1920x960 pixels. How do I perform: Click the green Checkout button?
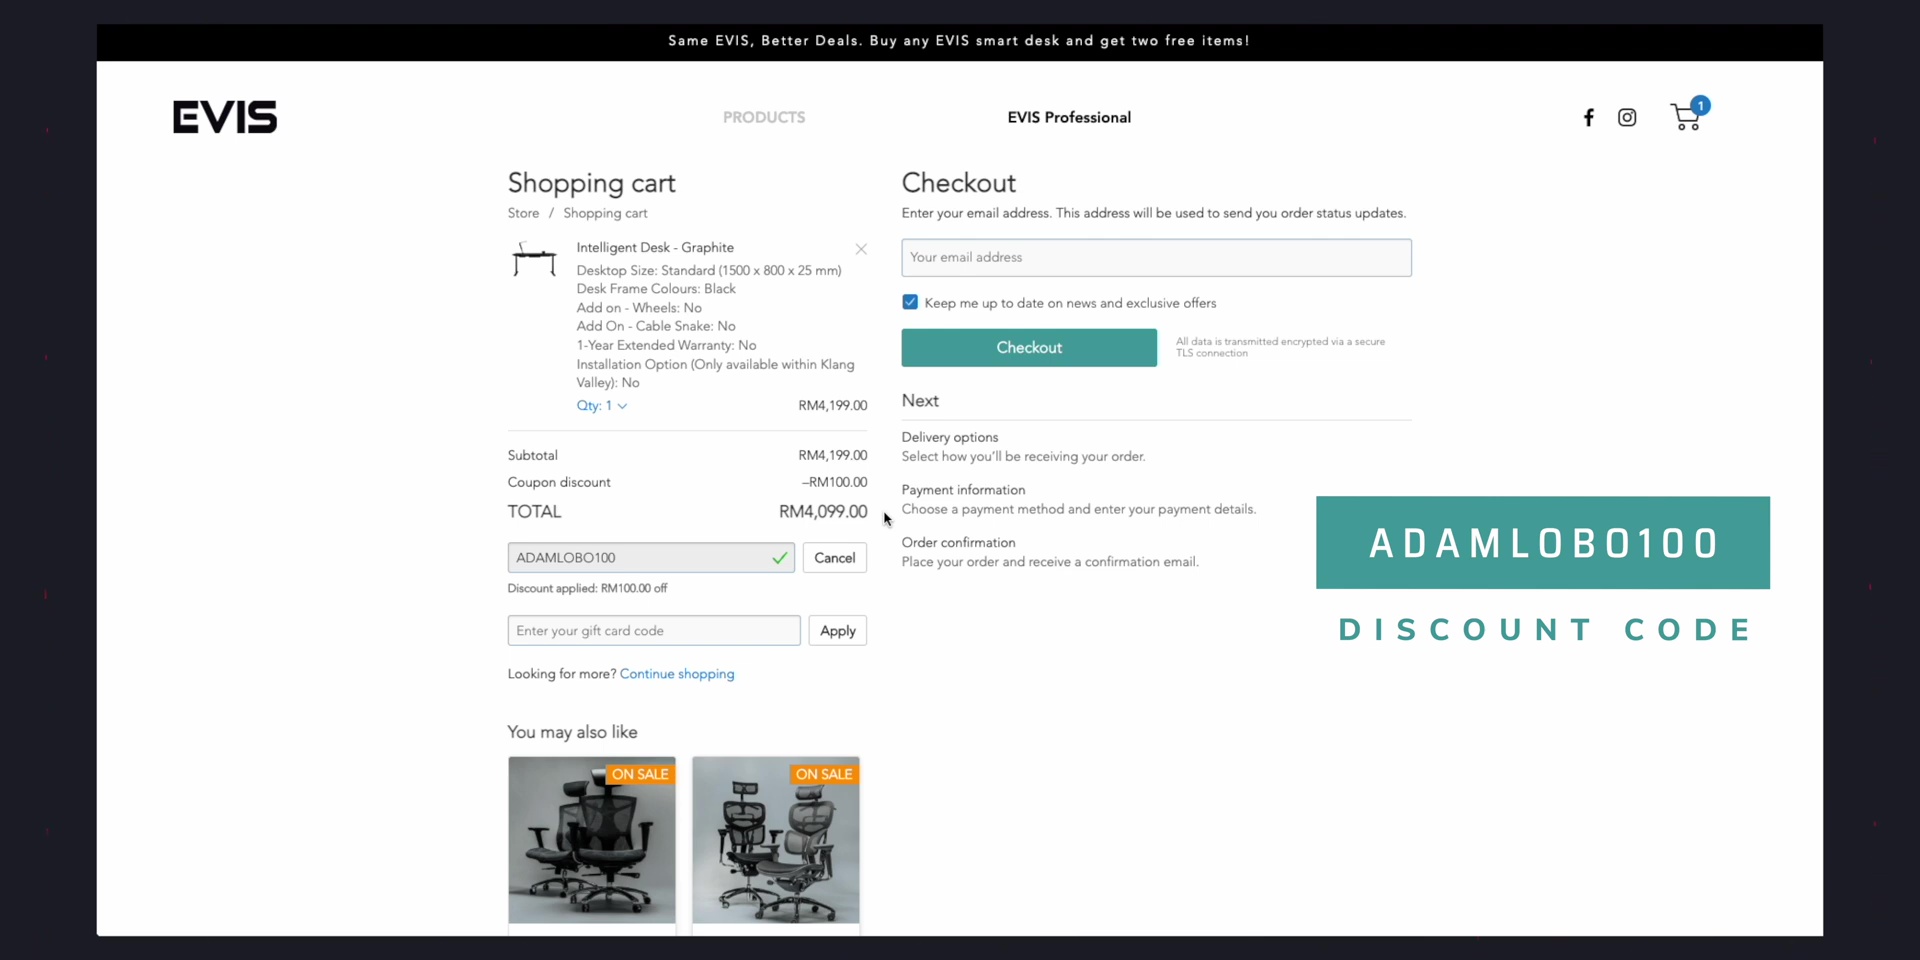click(x=1029, y=348)
